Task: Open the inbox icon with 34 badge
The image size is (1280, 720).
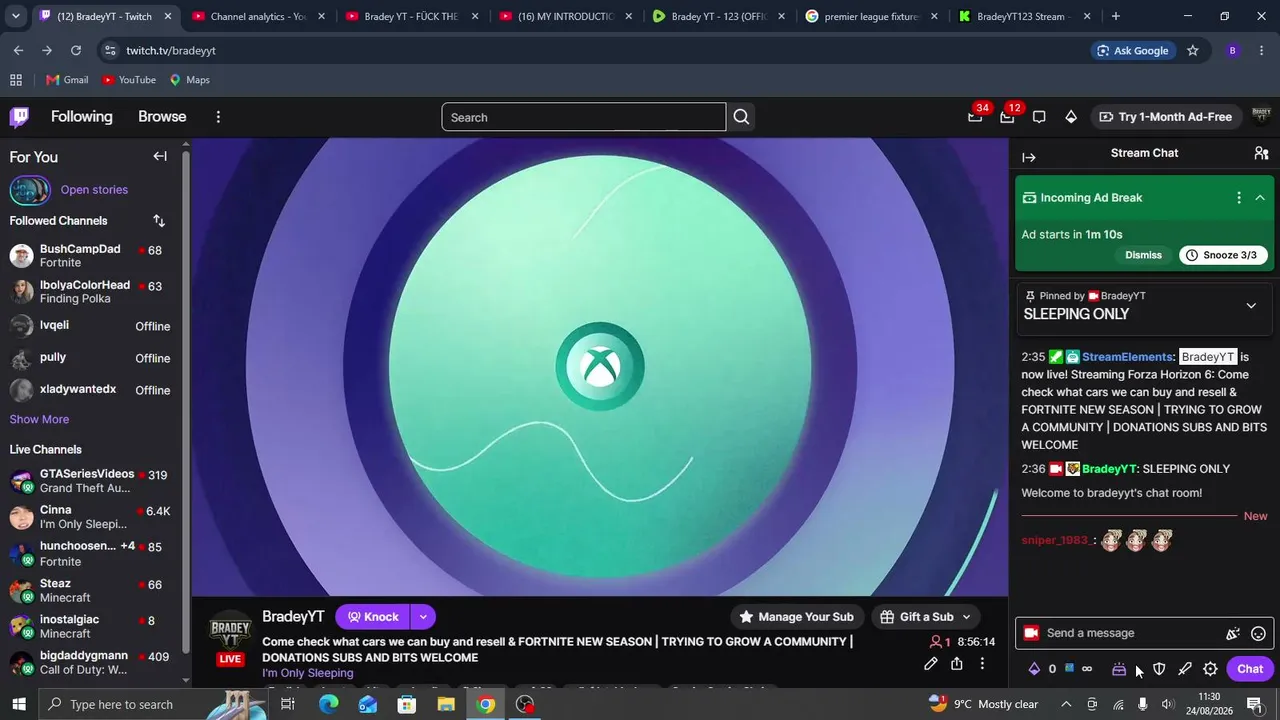Action: click(975, 117)
